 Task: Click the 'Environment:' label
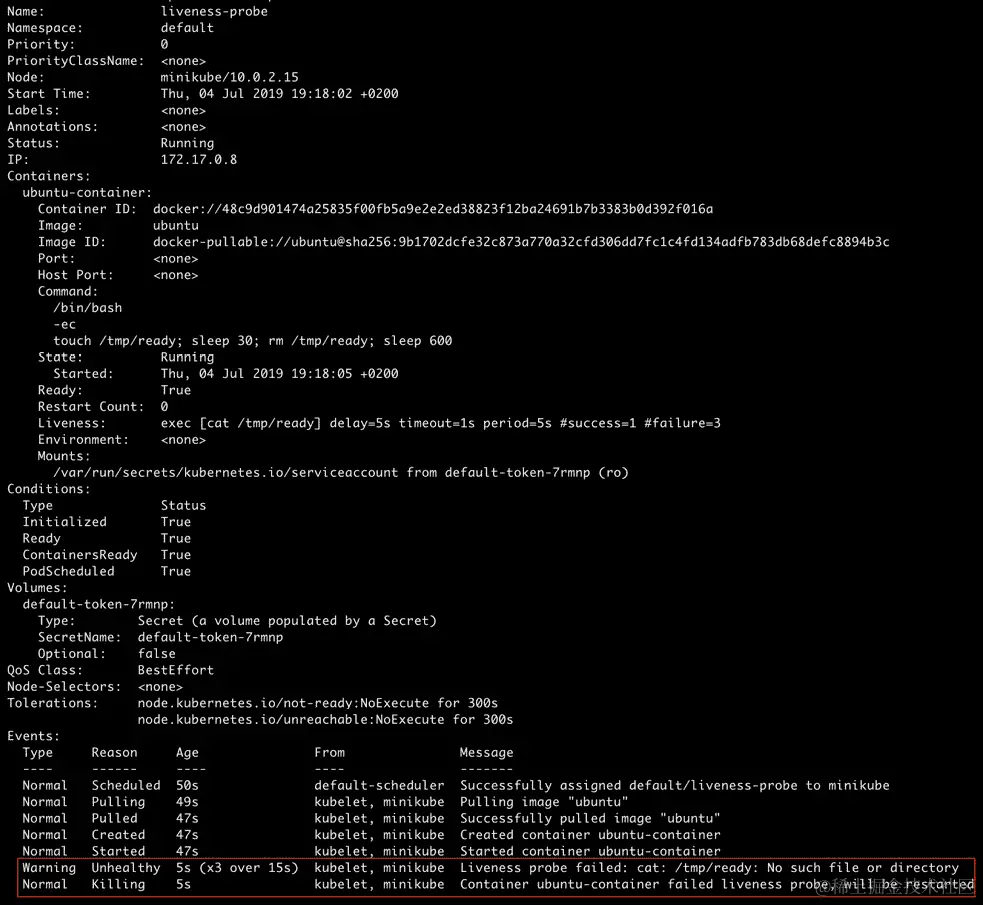coord(83,439)
